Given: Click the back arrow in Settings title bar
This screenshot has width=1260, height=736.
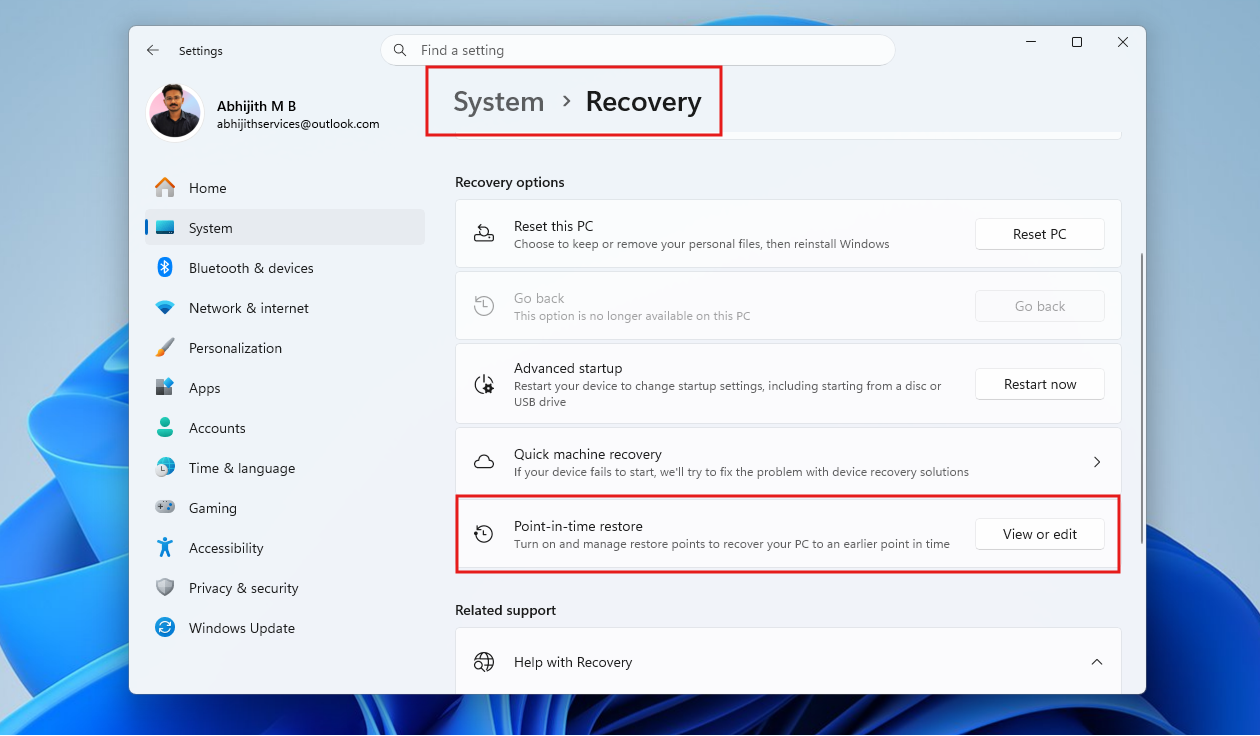Looking at the screenshot, I should coord(152,50).
